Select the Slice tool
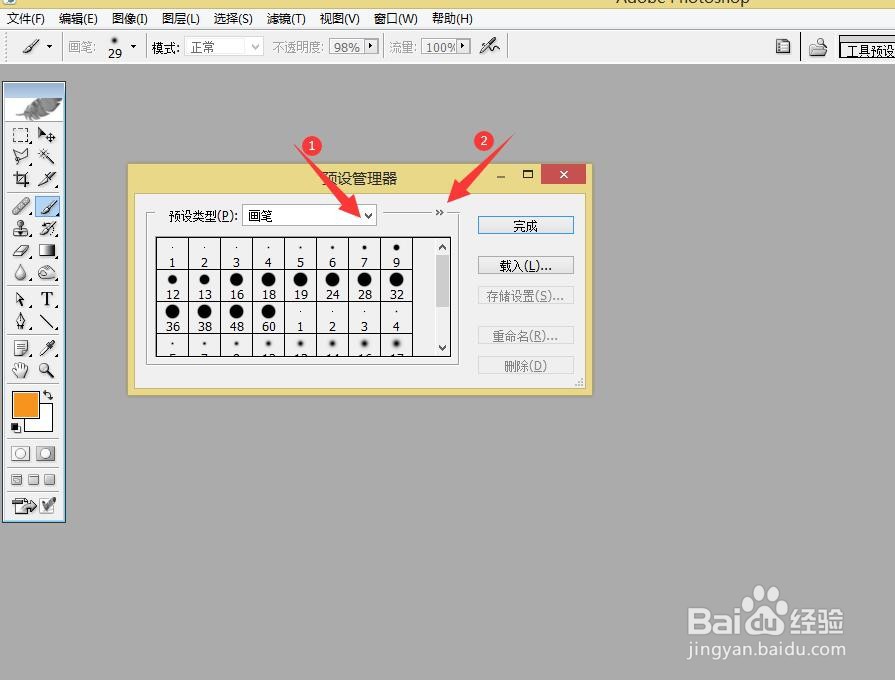 tap(46, 179)
